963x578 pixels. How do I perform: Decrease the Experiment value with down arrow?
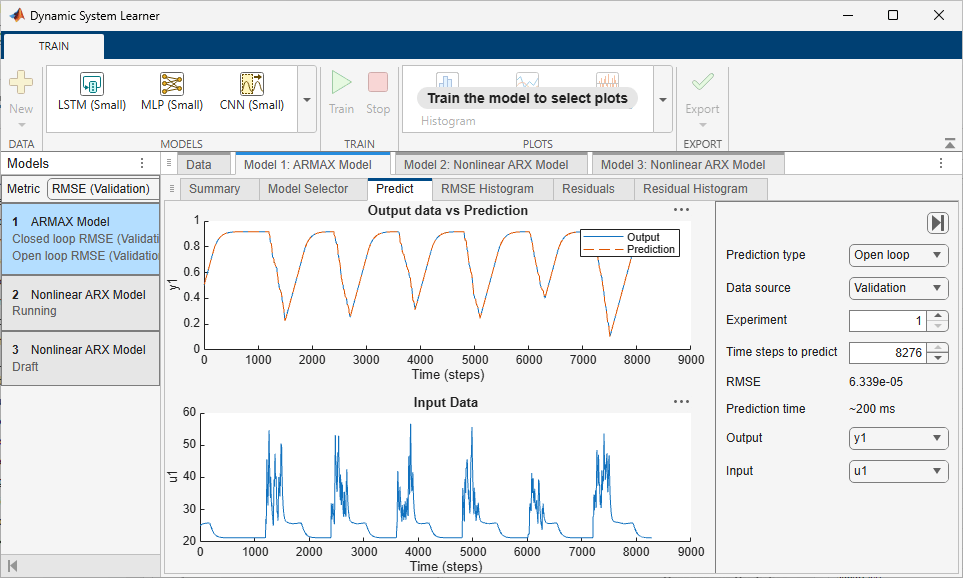click(x=937, y=326)
